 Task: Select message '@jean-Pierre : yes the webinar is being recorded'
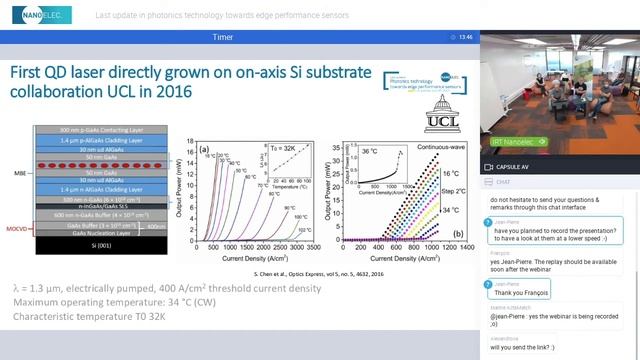555,316
